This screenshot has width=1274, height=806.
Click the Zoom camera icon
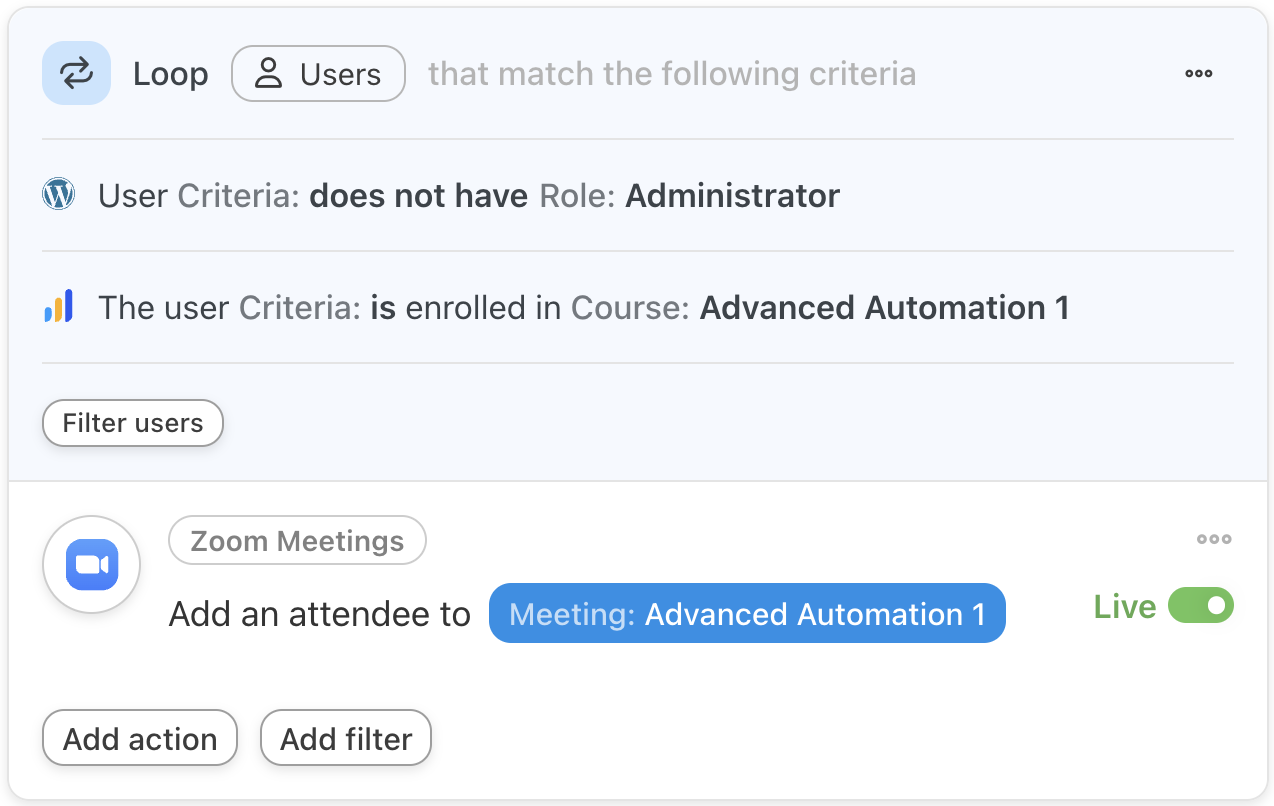(92, 565)
